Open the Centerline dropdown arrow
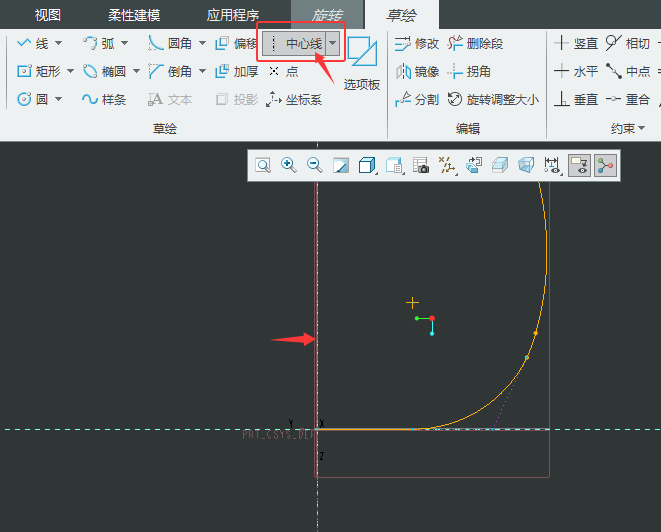The height and width of the screenshot is (532, 661). click(x=333, y=43)
